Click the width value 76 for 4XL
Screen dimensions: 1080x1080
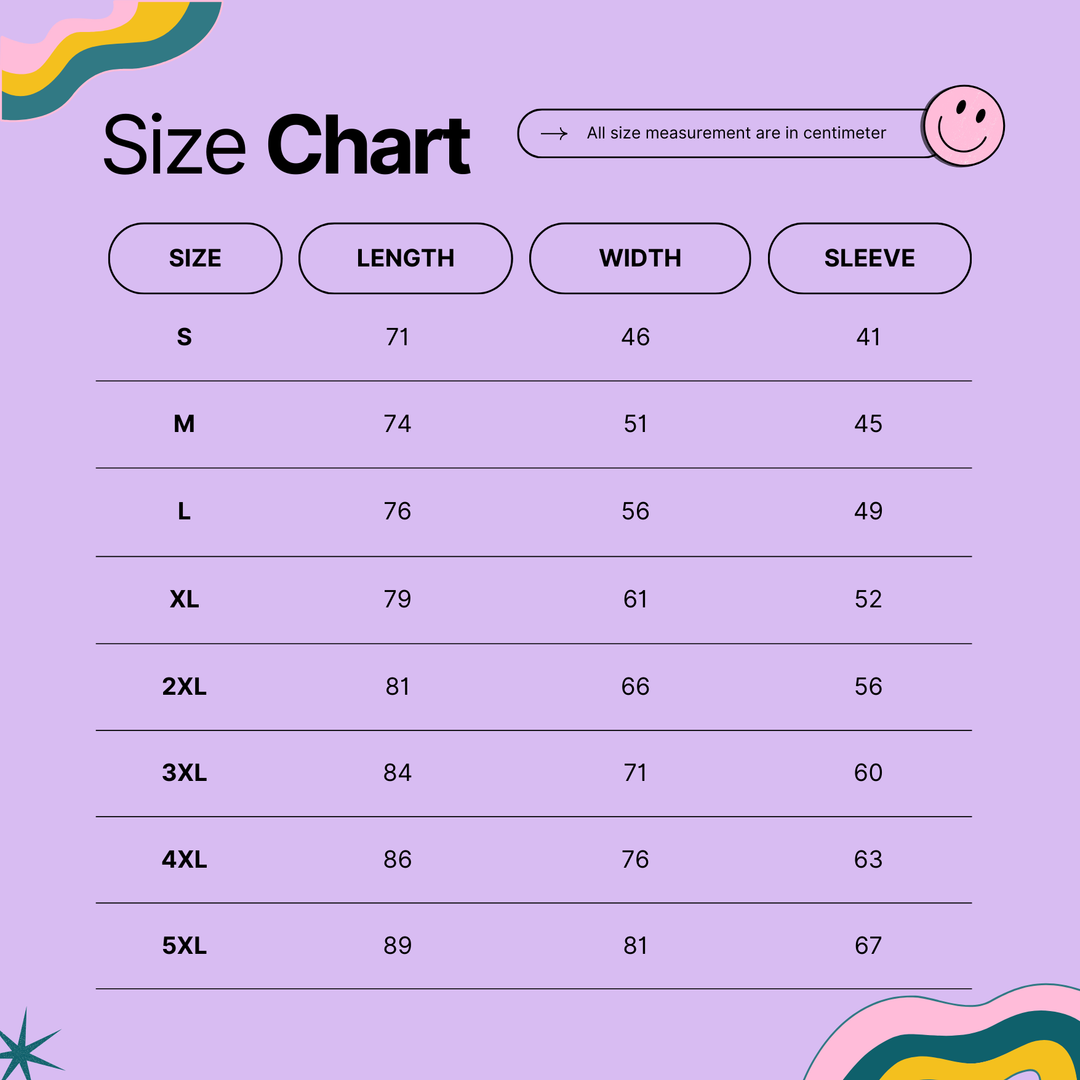tap(635, 859)
